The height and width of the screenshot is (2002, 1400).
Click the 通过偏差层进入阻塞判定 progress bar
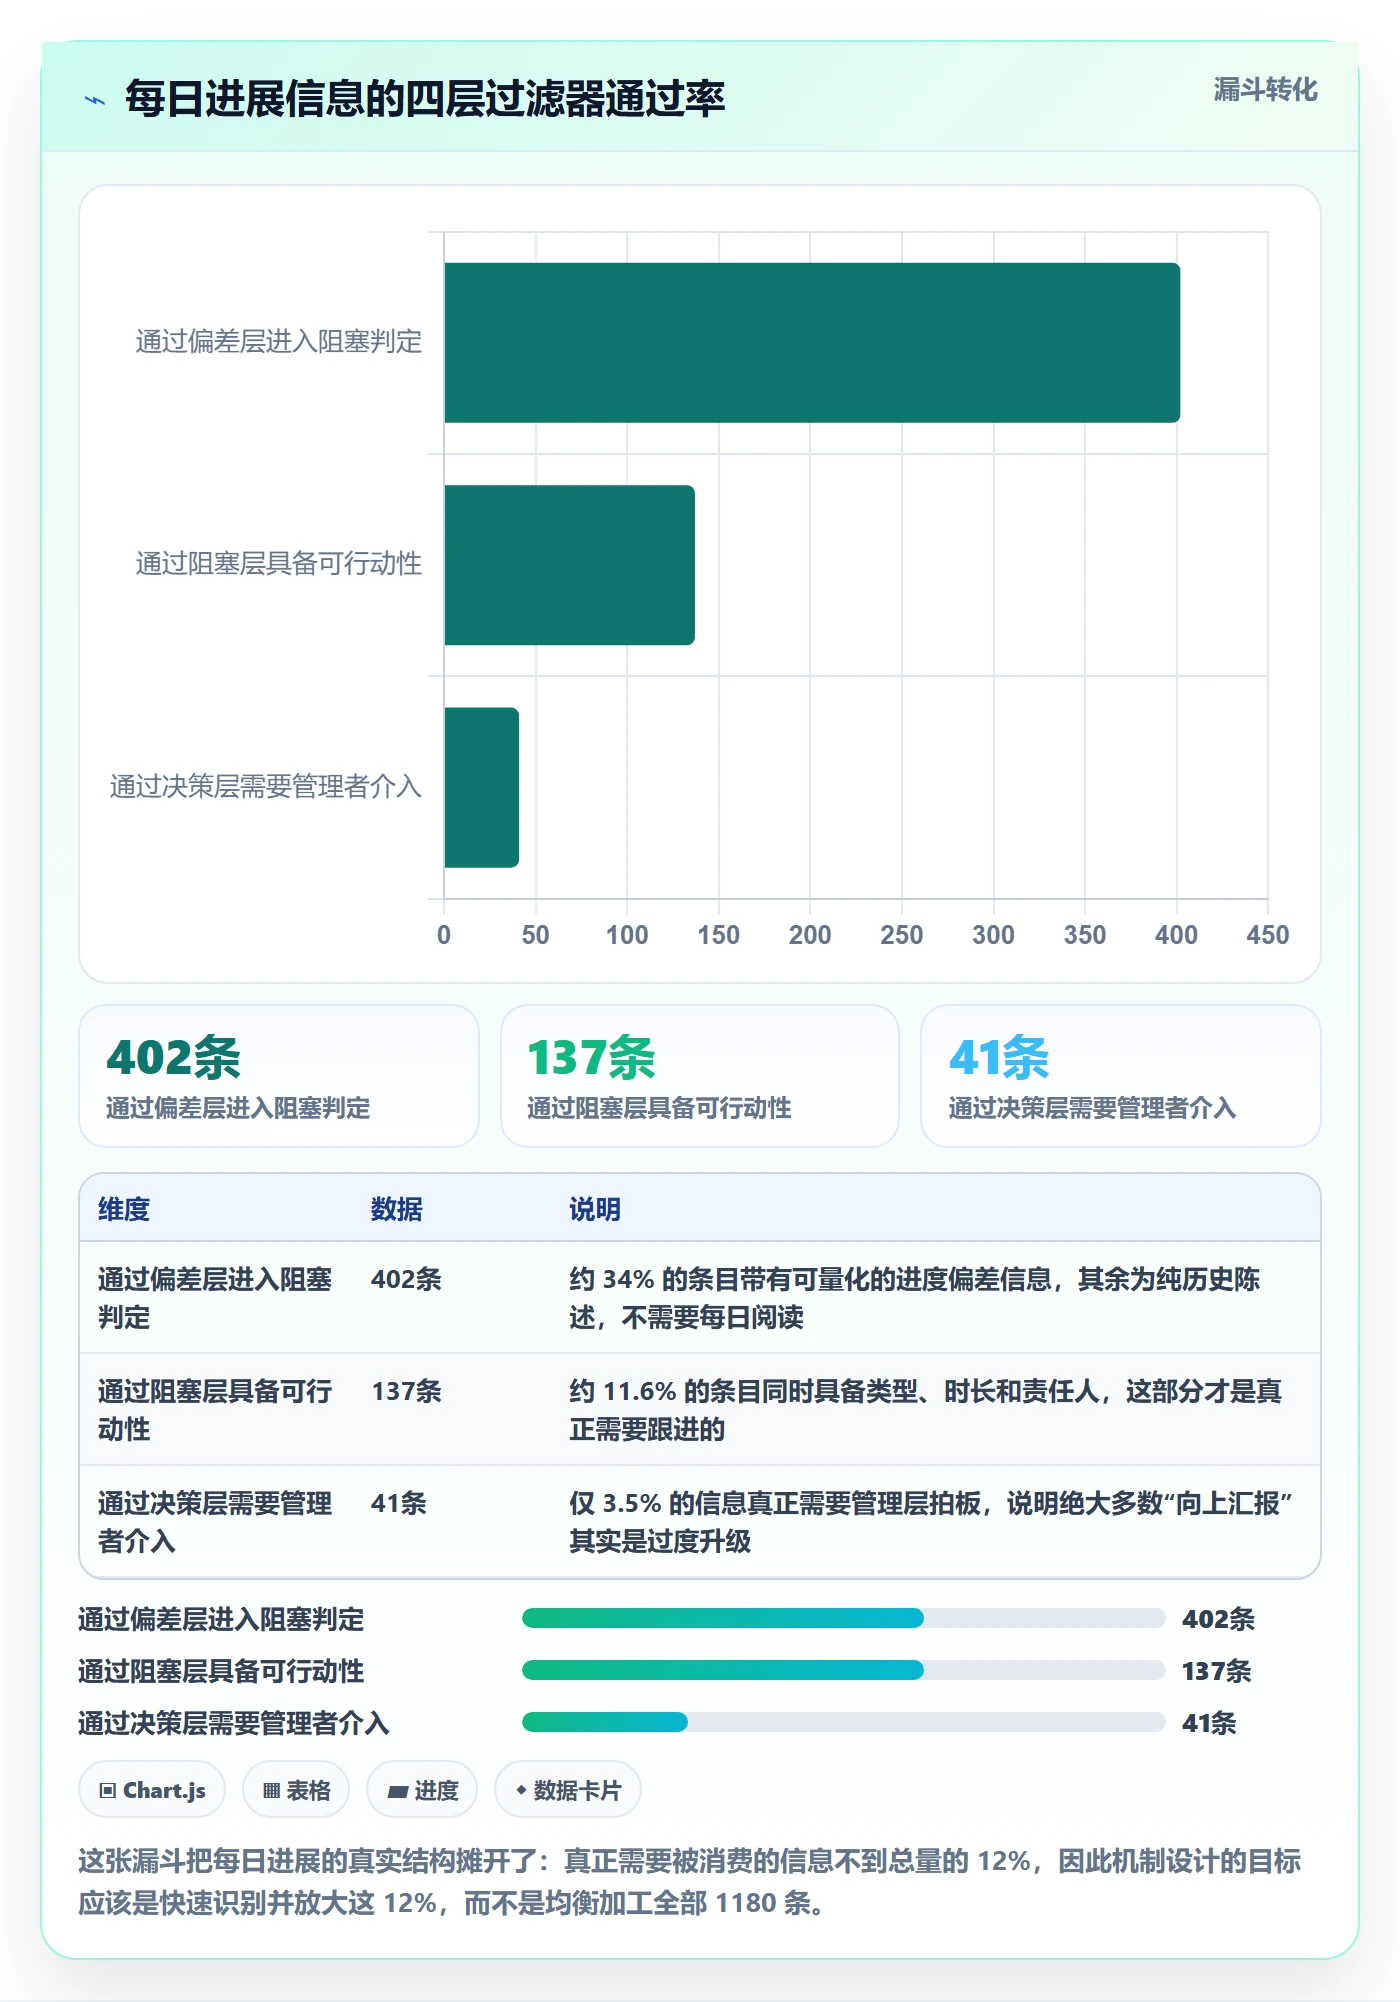(843, 1618)
